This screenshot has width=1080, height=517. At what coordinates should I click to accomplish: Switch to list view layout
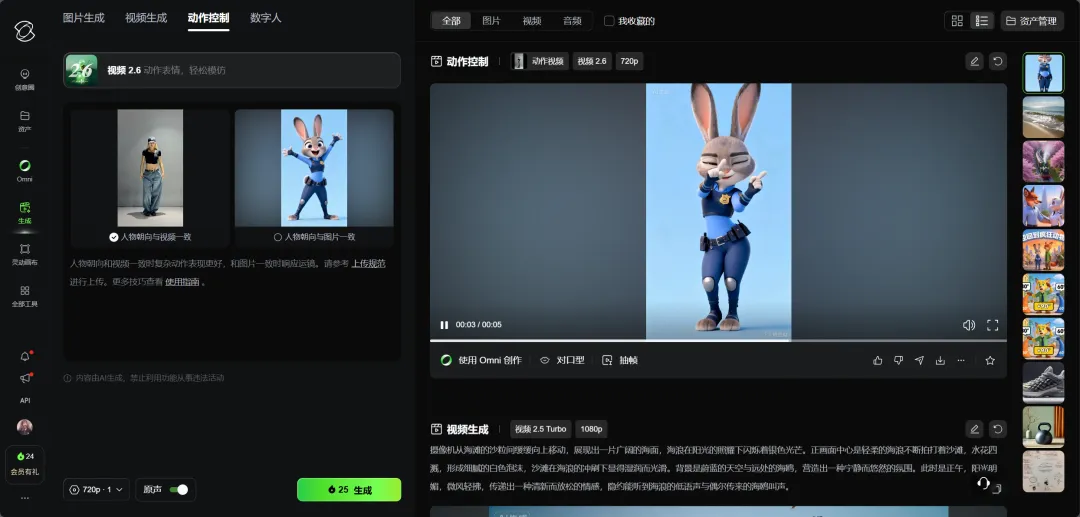point(982,21)
